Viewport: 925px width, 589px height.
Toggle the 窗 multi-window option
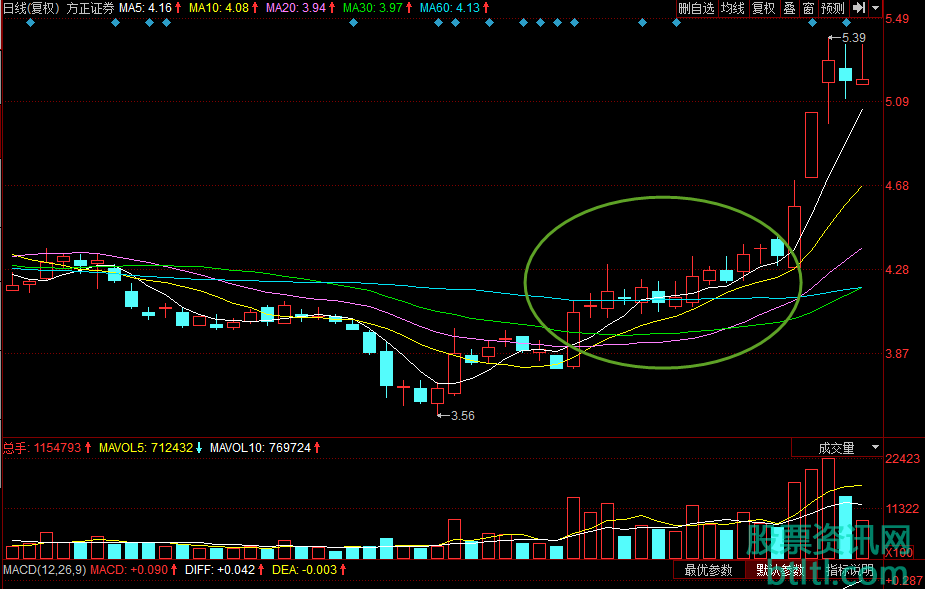(x=808, y=8)
